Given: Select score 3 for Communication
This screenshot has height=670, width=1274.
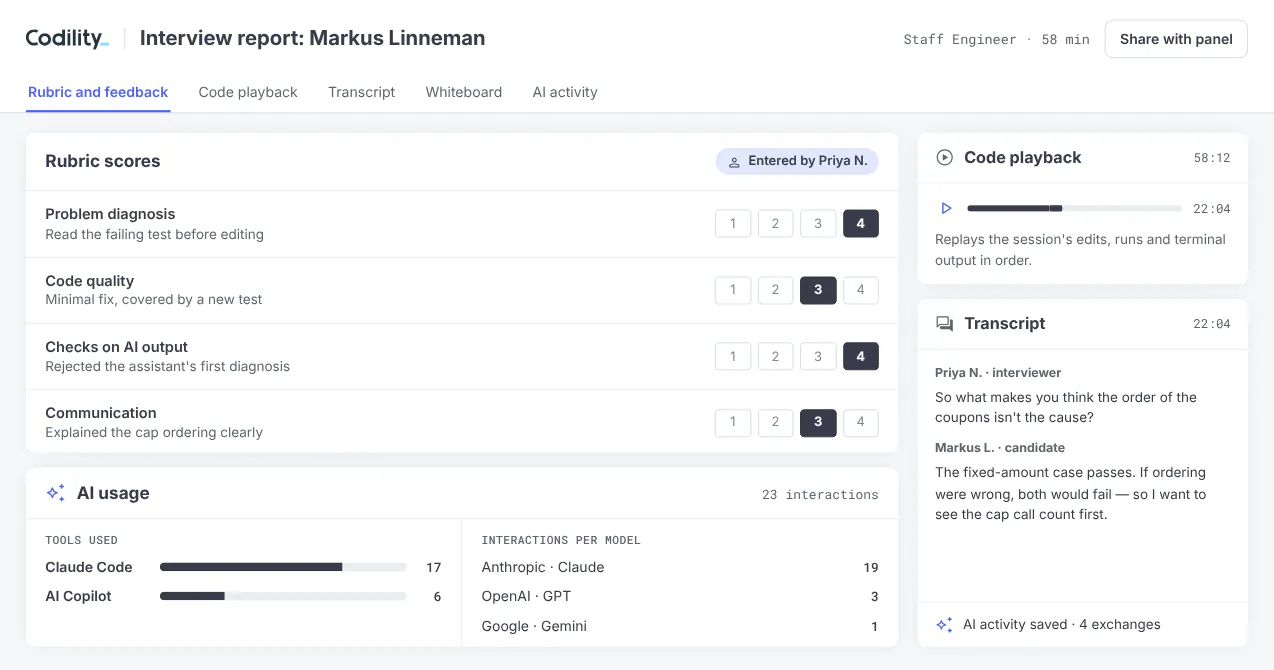Looking at the screenshot, I should click(818, 422).
